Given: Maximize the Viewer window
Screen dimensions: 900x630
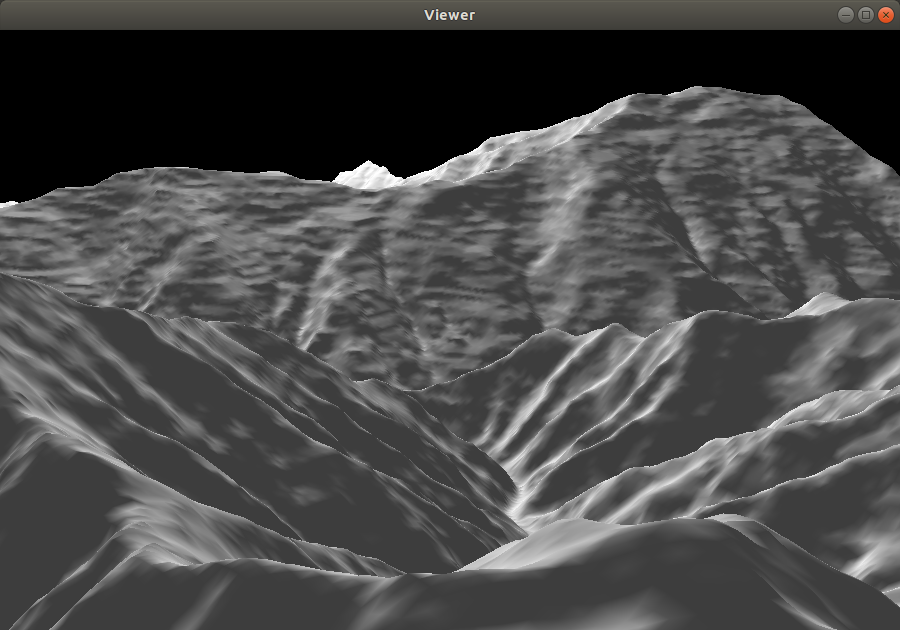Looking at the screenshot, I should point(866,15).
